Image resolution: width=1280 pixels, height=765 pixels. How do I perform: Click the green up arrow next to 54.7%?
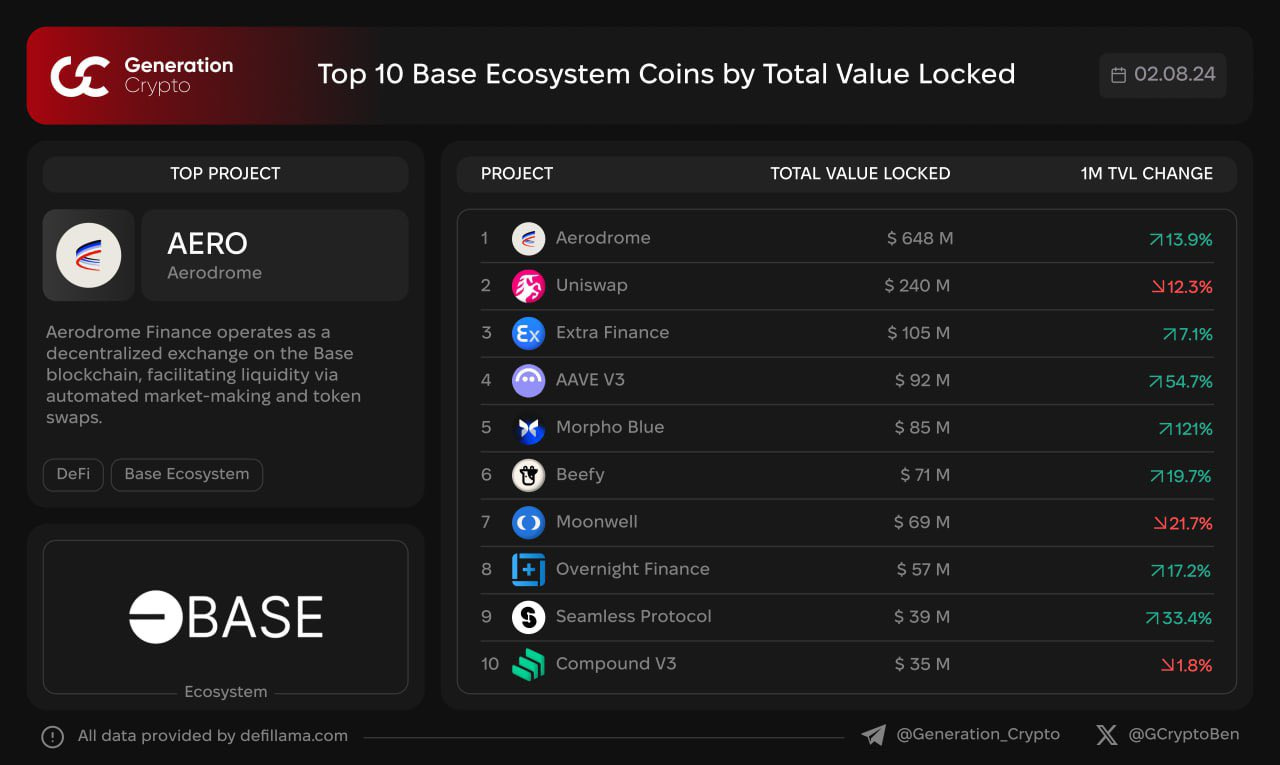tap(1156, 382)
